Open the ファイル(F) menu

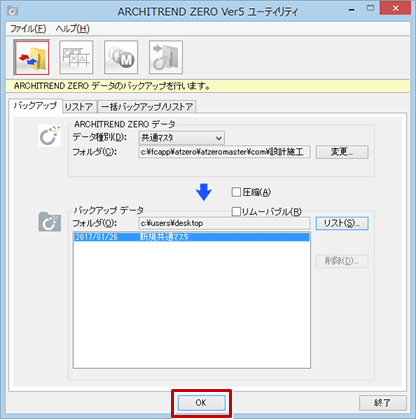28,29
